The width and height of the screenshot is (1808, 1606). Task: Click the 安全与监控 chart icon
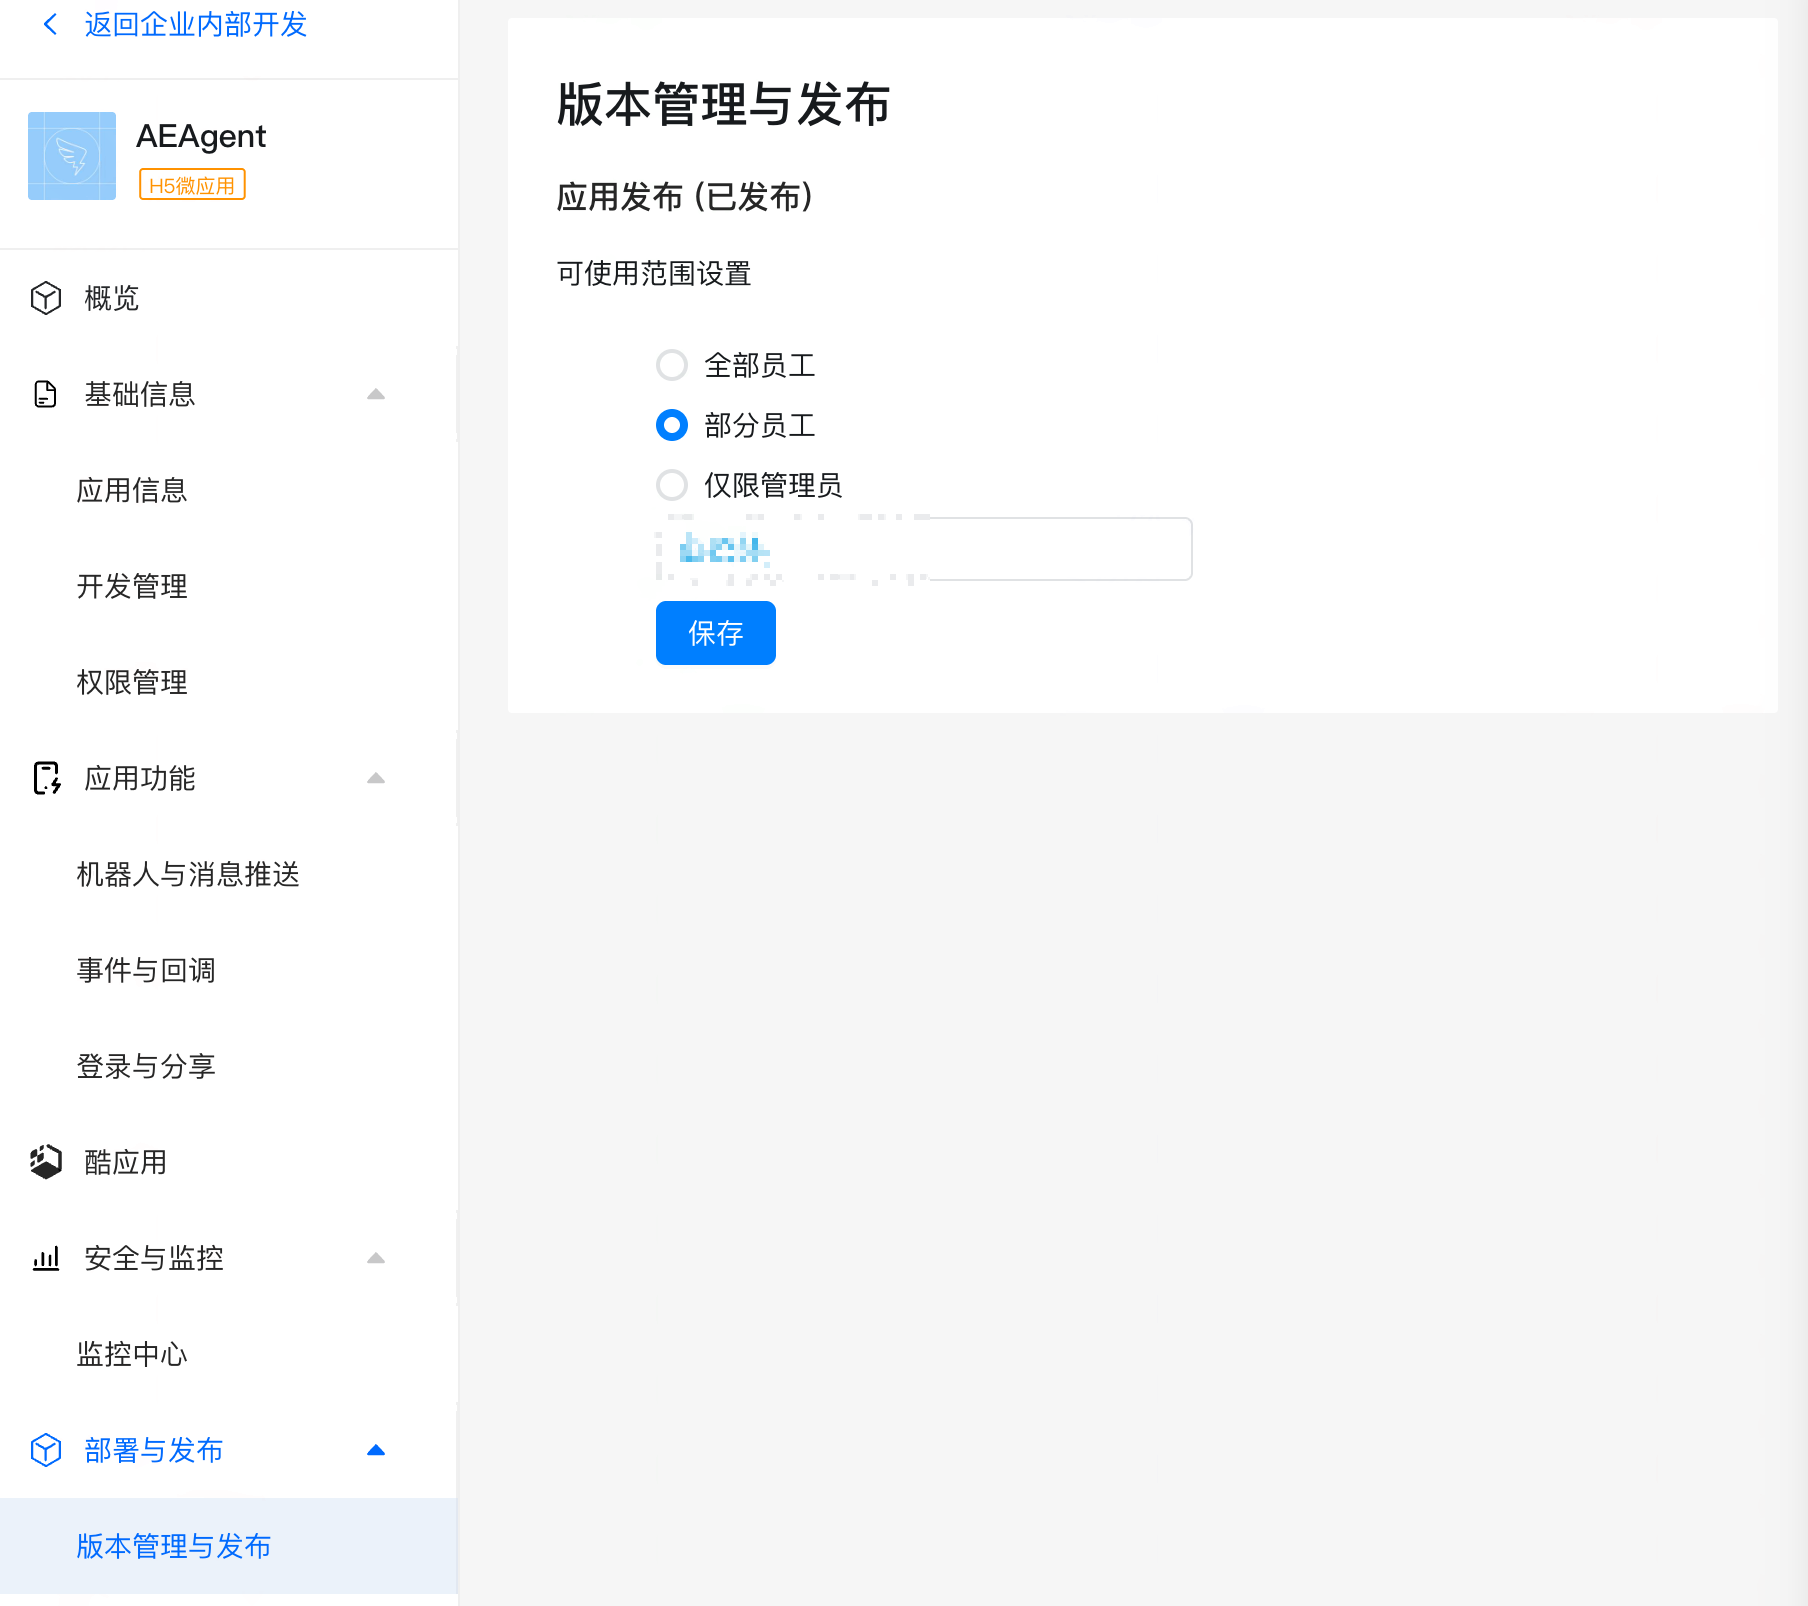(46, 1258)
